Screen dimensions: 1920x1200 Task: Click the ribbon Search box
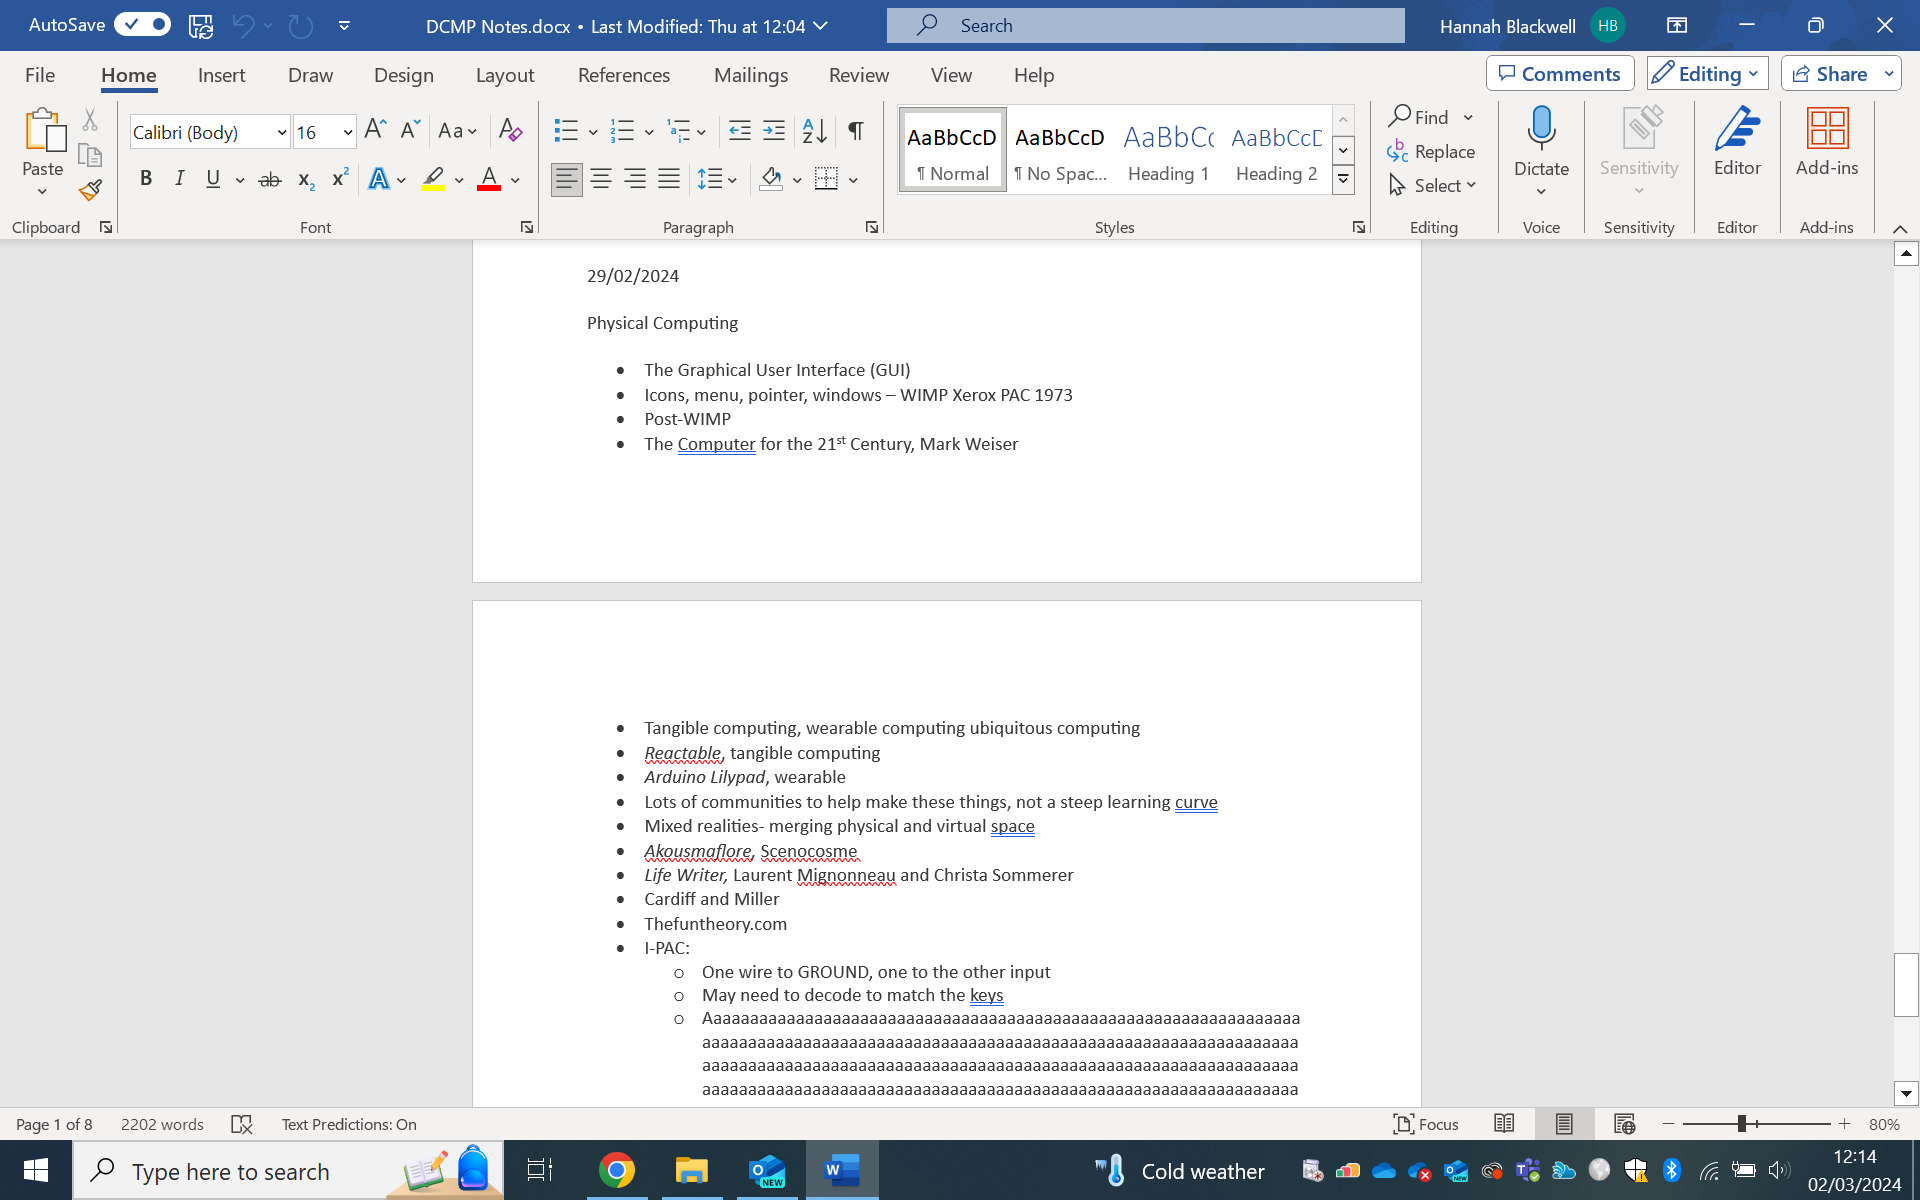1145,26
